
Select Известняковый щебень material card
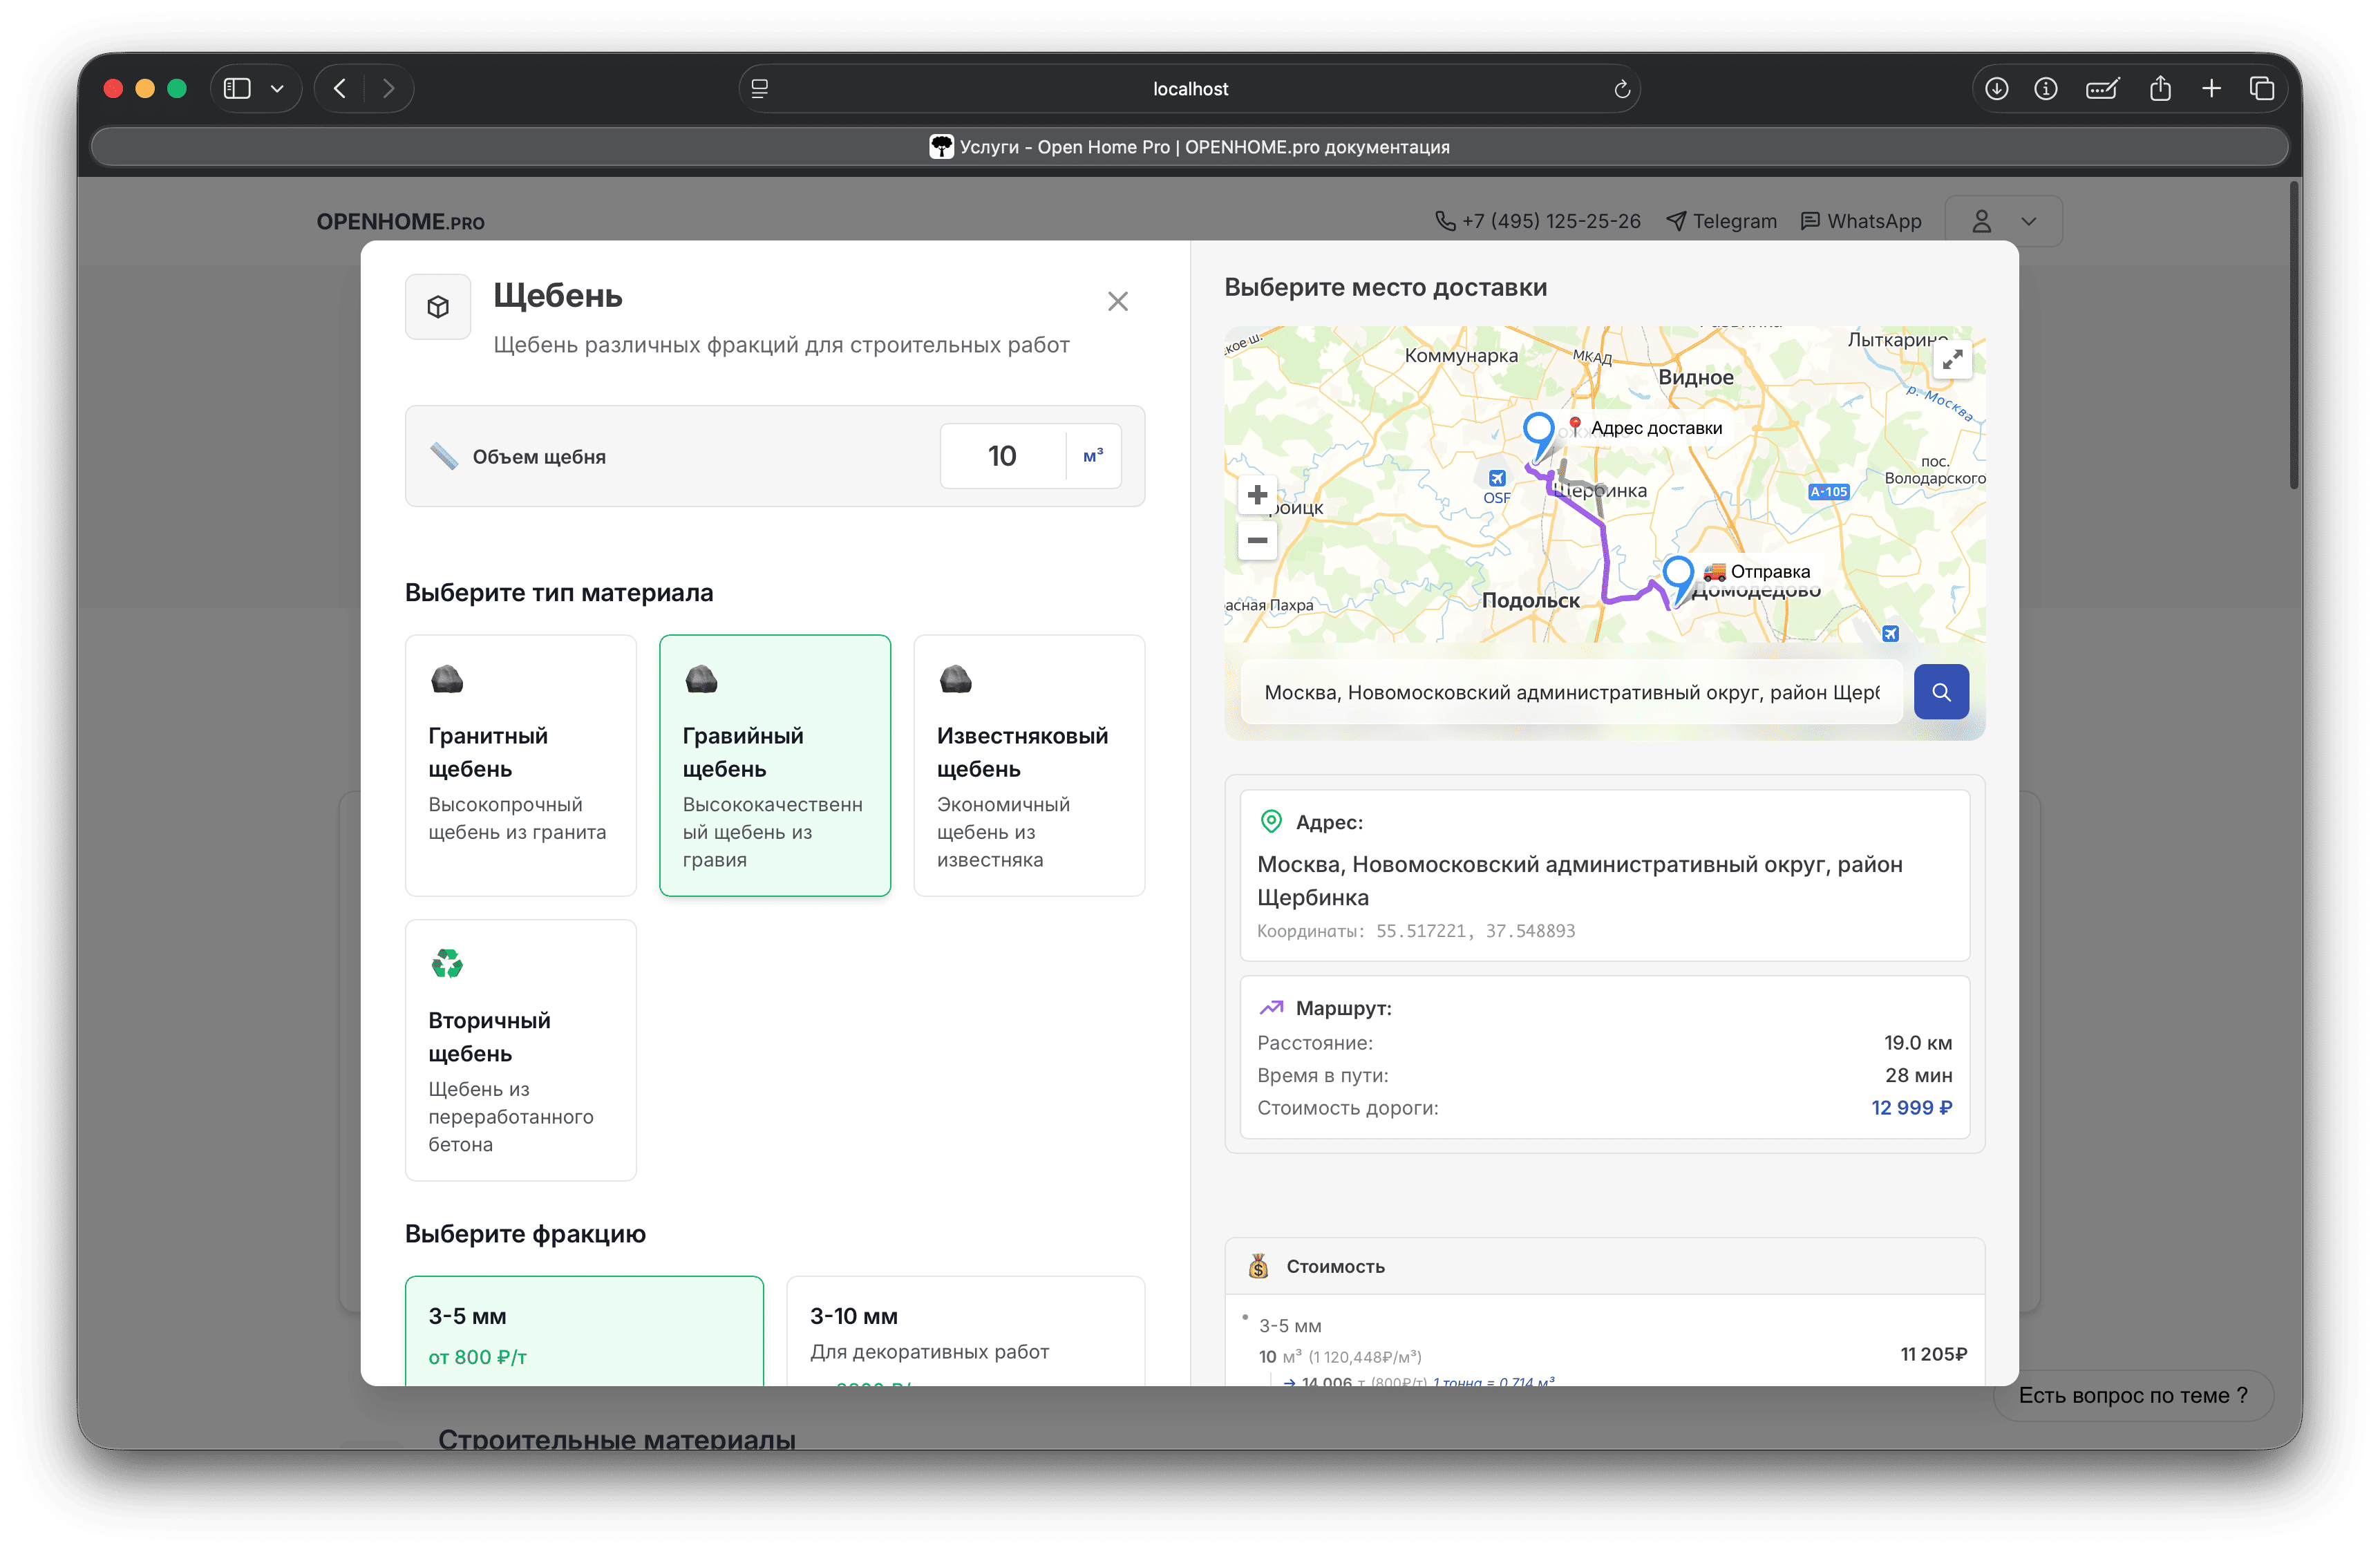[x=1028, y=765]
